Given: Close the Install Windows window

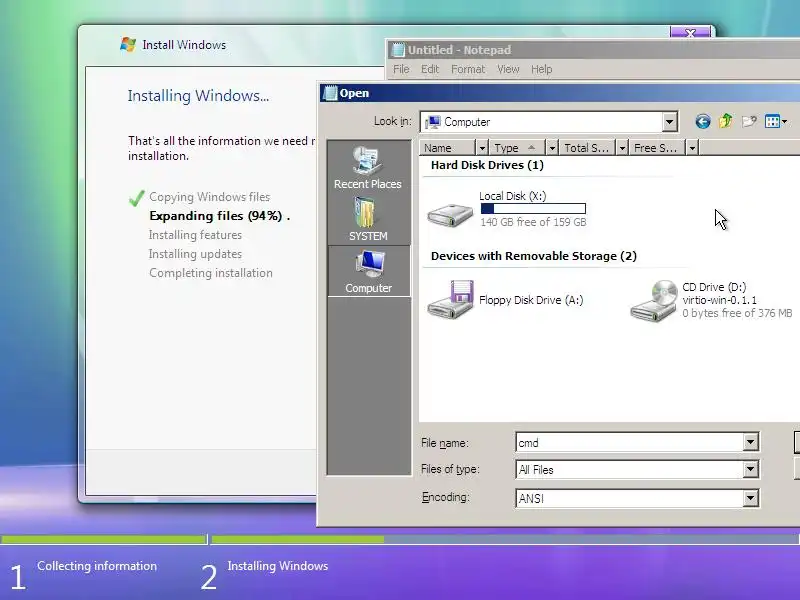Looking at the screenshot, I should coord(690,33).
